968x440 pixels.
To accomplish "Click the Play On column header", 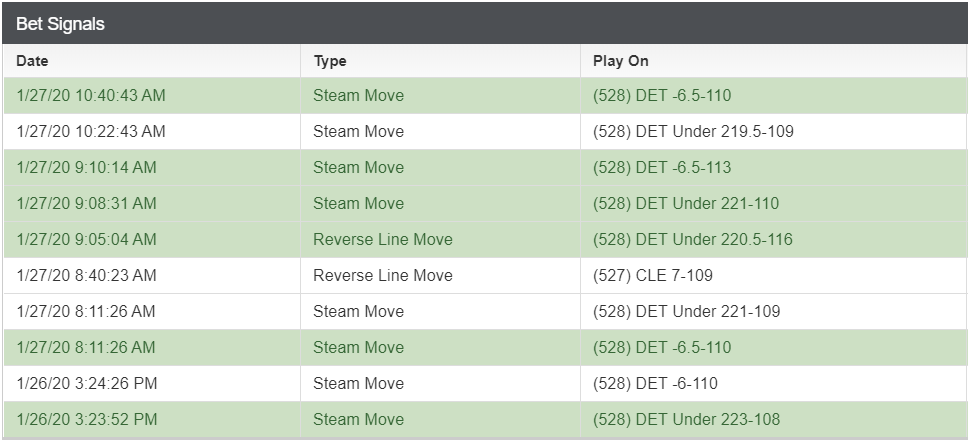I will pos(620,61).
